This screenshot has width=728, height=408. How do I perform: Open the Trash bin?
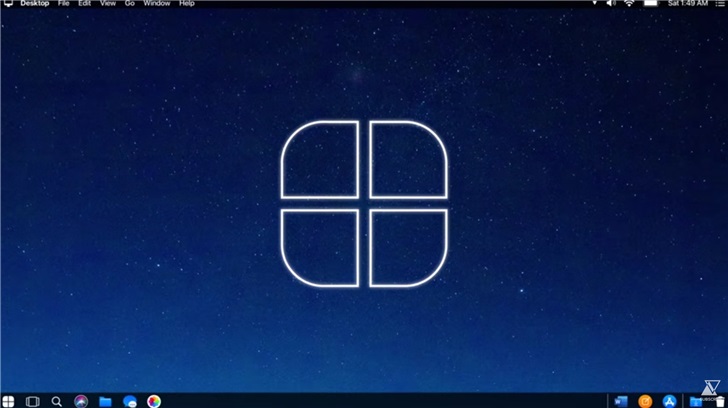(720, 402)
